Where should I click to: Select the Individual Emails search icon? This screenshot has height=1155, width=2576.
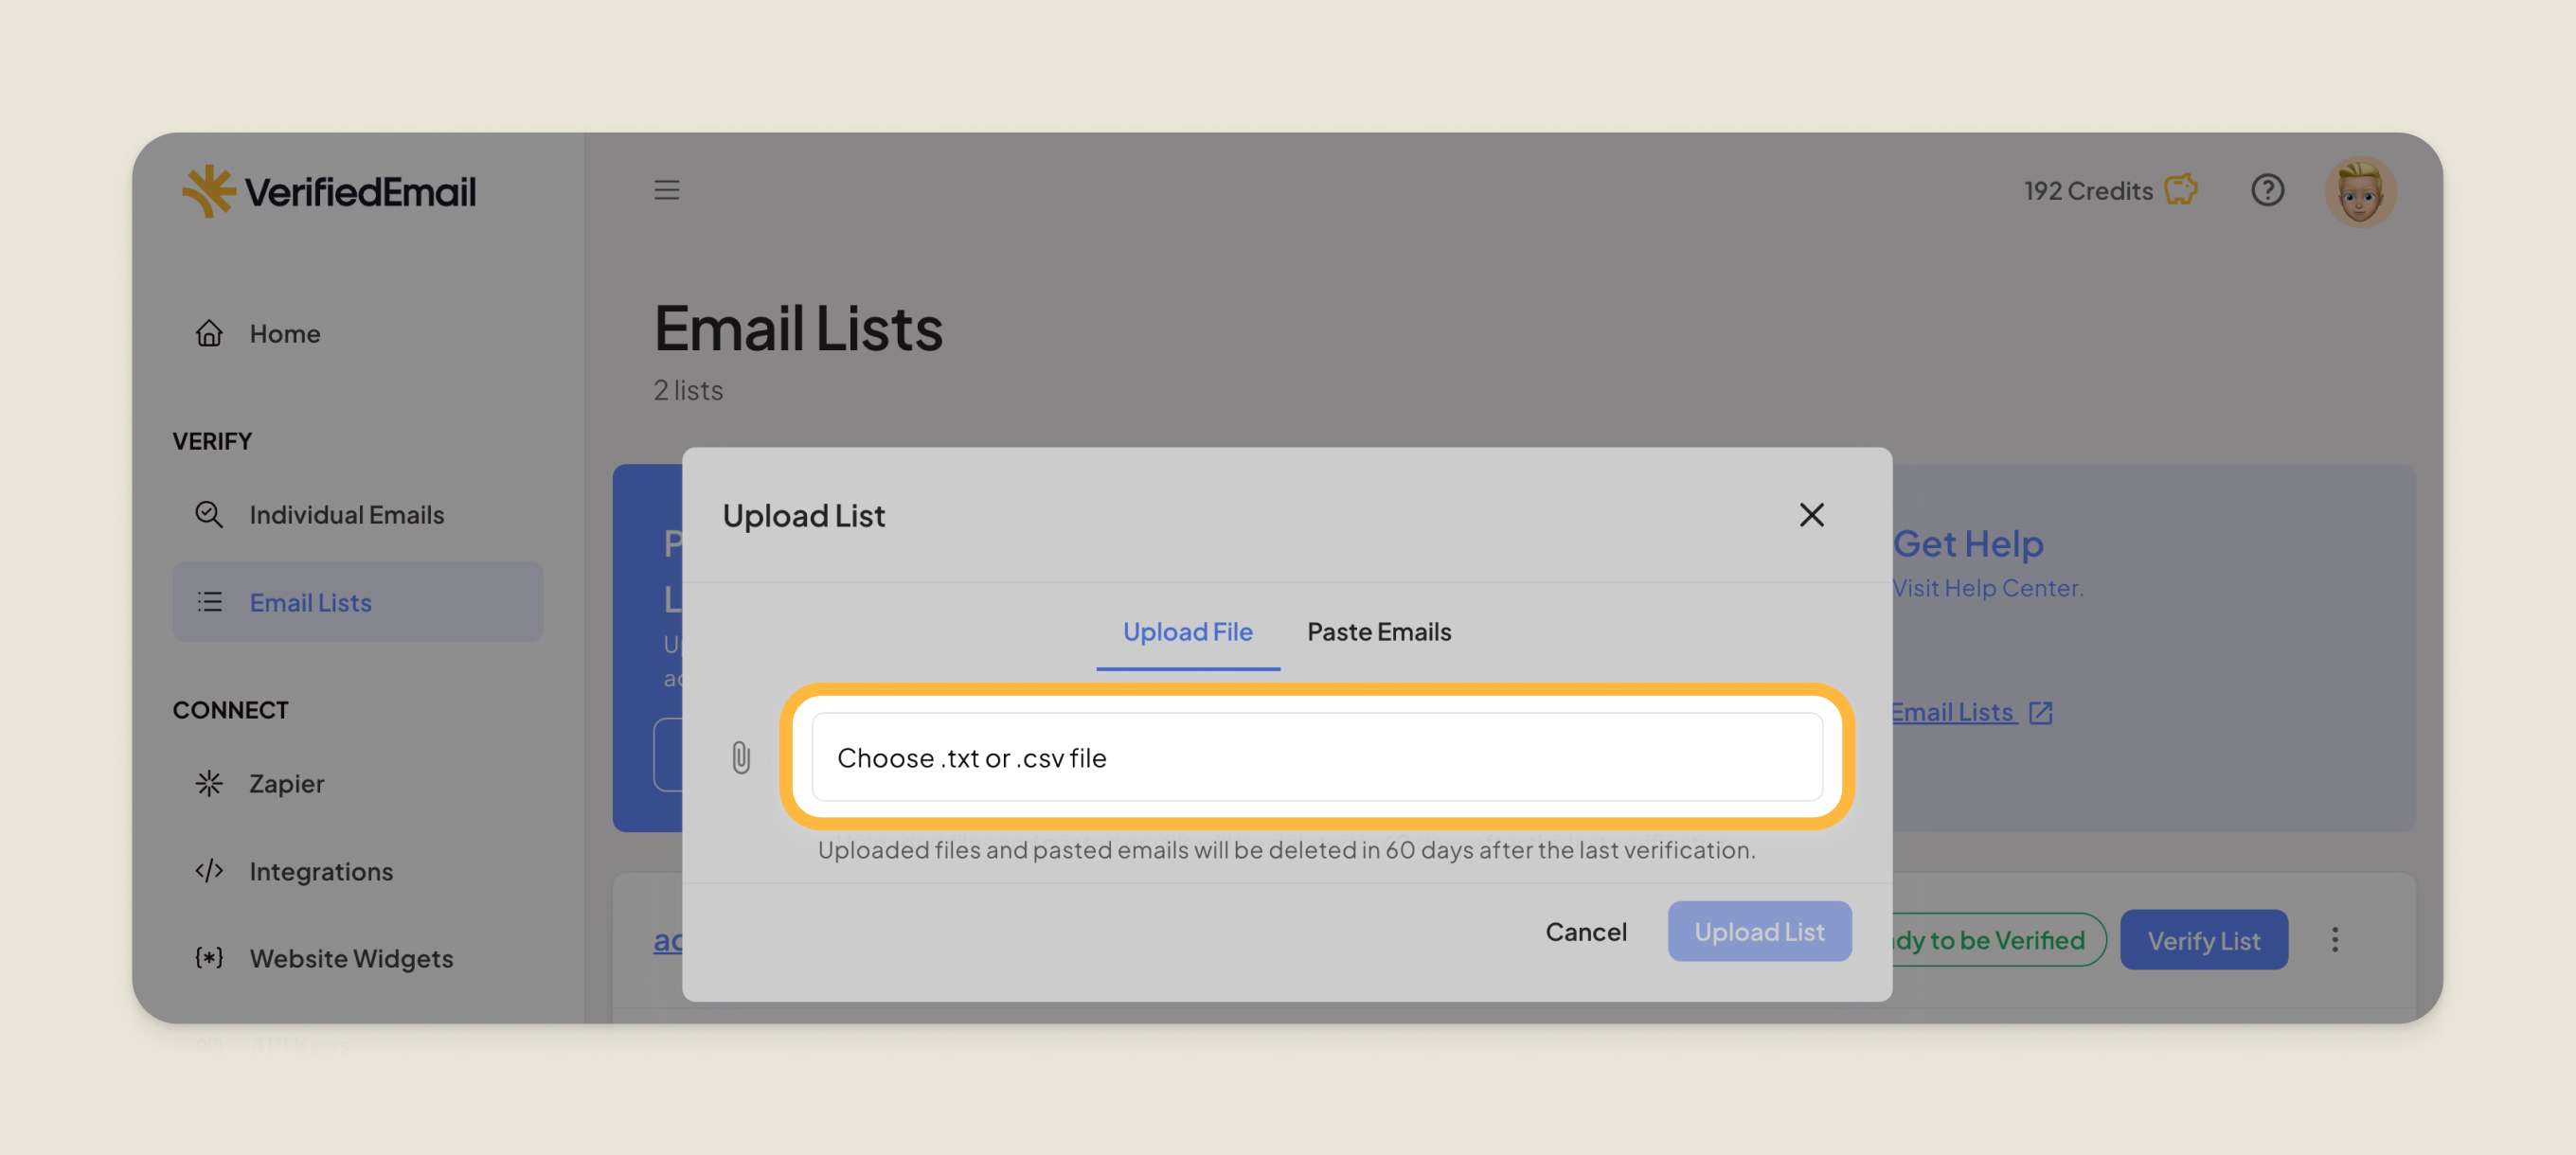tap(209, 514)
